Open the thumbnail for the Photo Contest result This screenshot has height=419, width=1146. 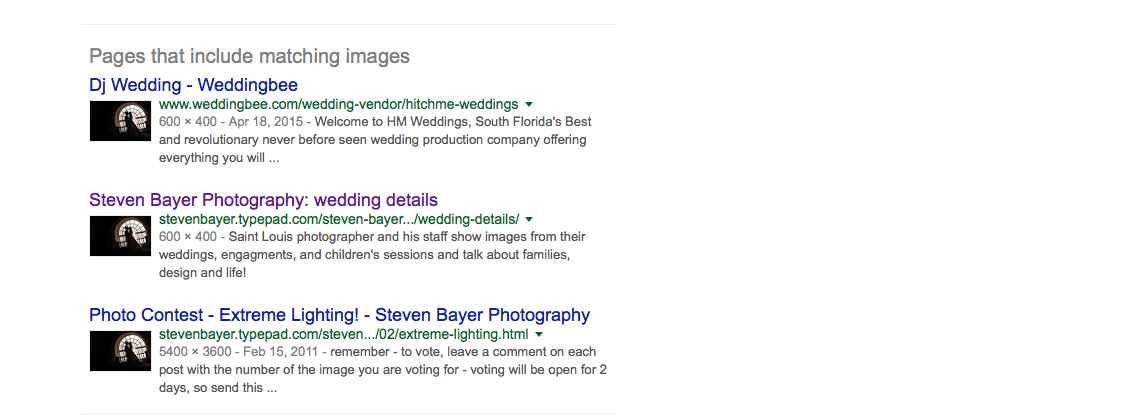pyautogui.click(x=121, y=351)
